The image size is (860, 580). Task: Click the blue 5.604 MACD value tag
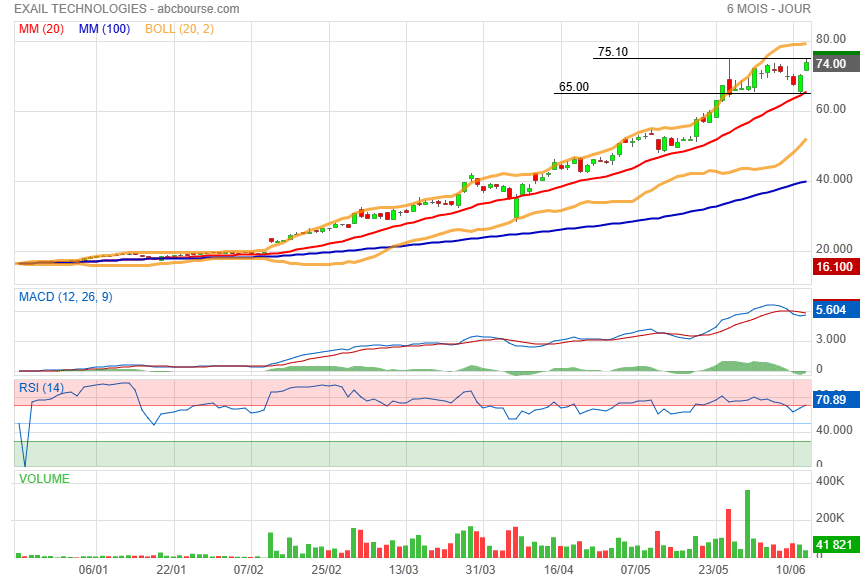click(x=836, y=309)
